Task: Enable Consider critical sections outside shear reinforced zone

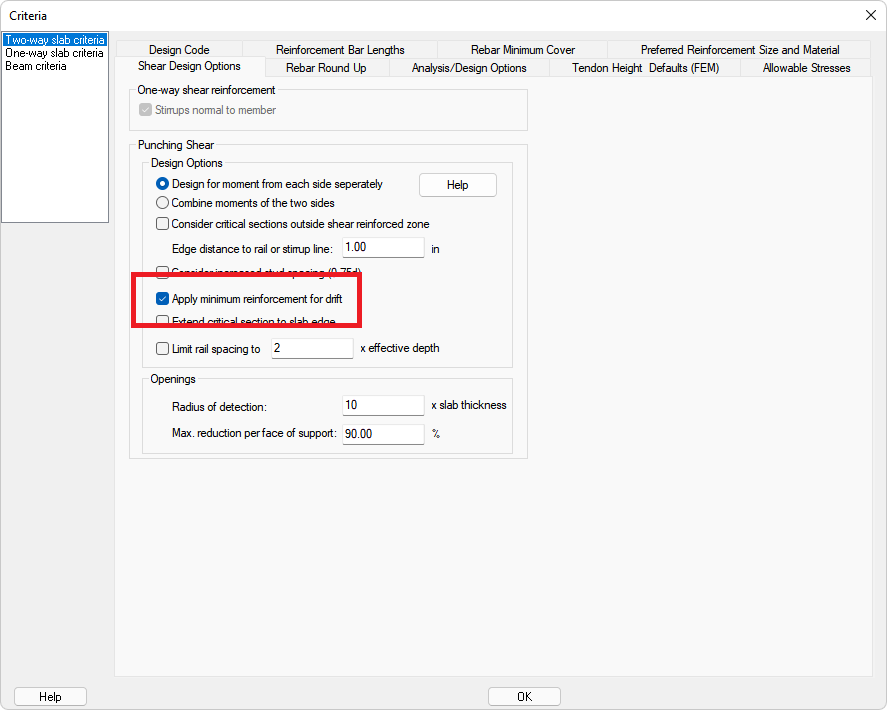Action: tap(163, 224)
